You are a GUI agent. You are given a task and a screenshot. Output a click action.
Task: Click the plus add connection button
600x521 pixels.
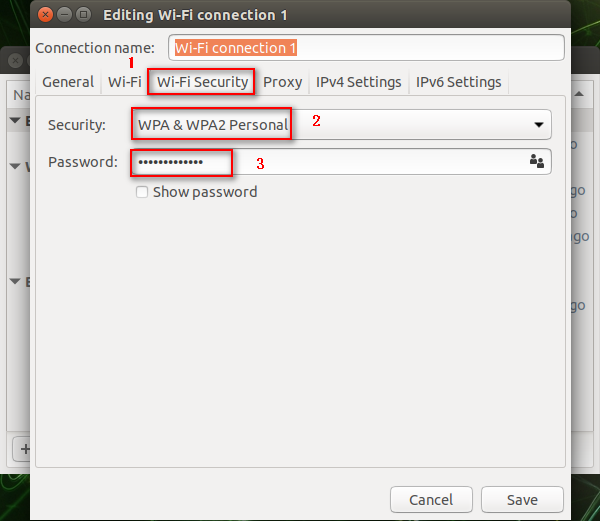pos(24,449)
